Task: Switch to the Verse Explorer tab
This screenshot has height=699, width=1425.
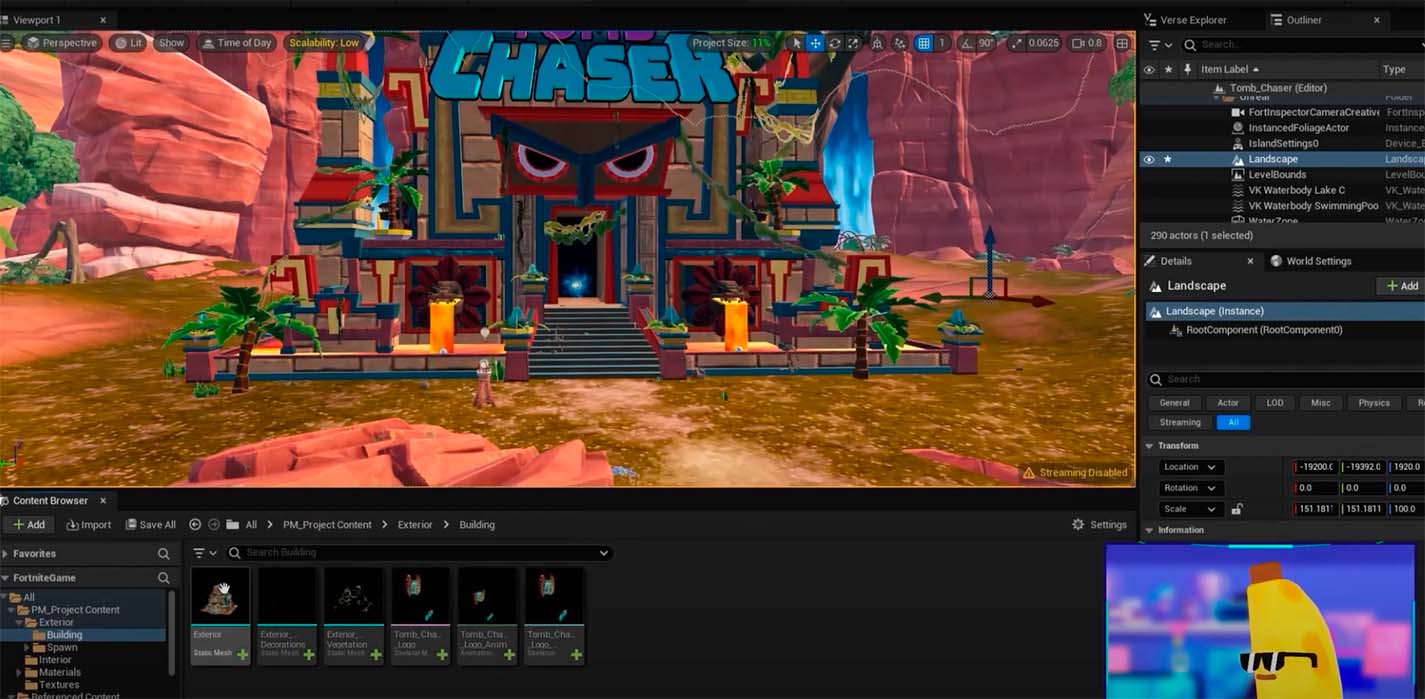Action: (x=1185, y=19)
